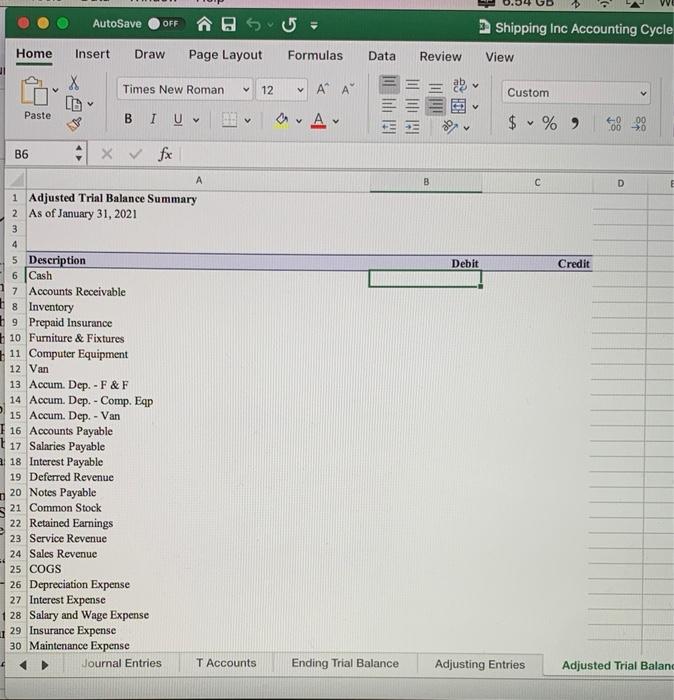Click Merge & Center icon
Image resolution: width=674 pixels, height=700 pixels.
pos(458,107)
